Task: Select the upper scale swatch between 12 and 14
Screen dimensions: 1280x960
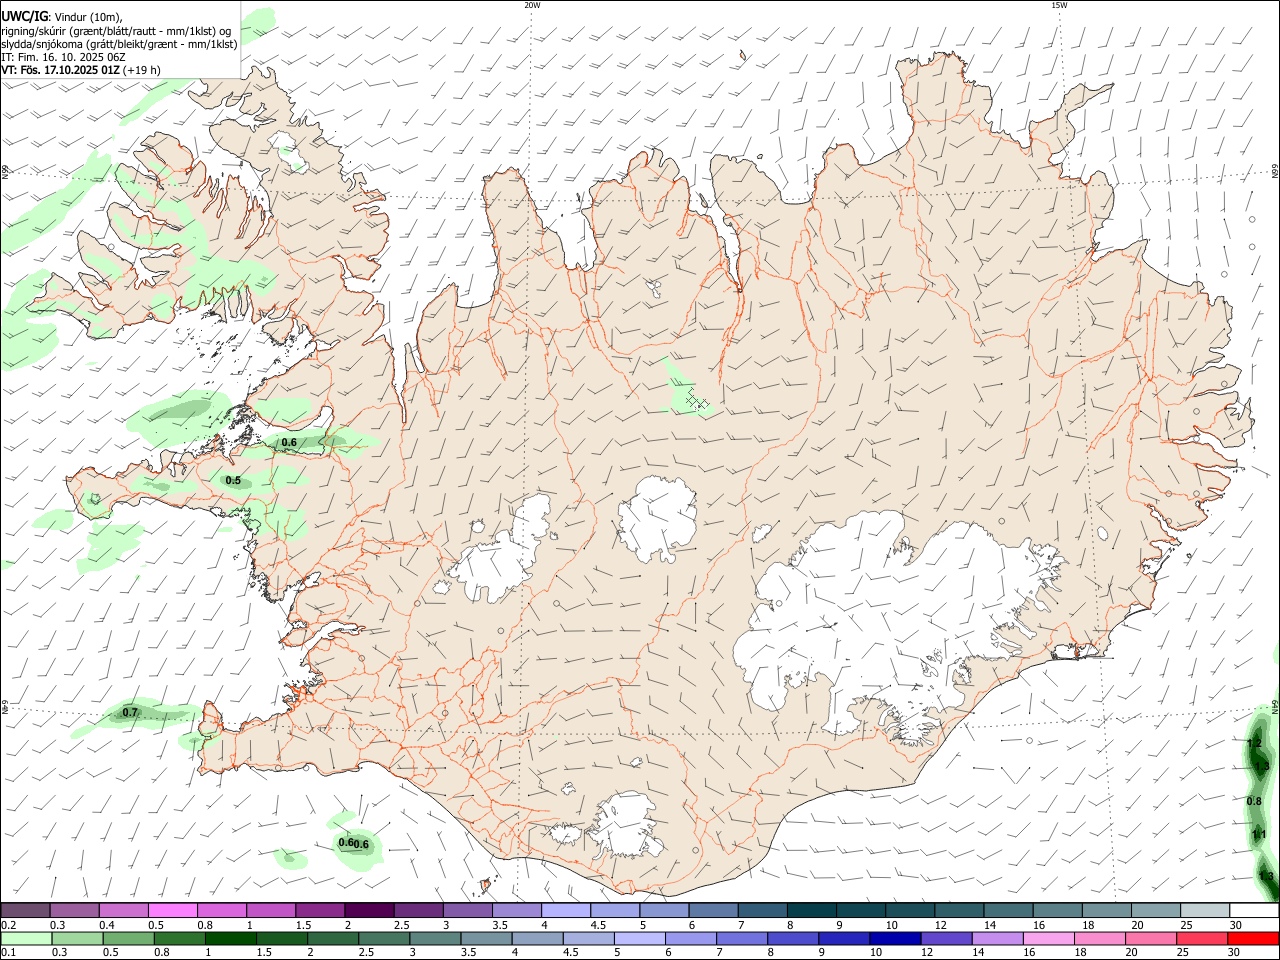Action: 958,911
